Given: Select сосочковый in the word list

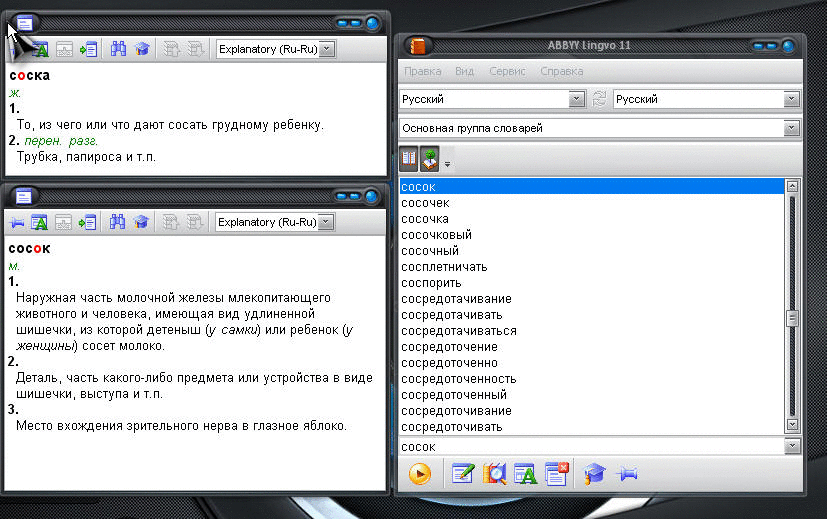Looking at the screenshot, I should 592,235.
